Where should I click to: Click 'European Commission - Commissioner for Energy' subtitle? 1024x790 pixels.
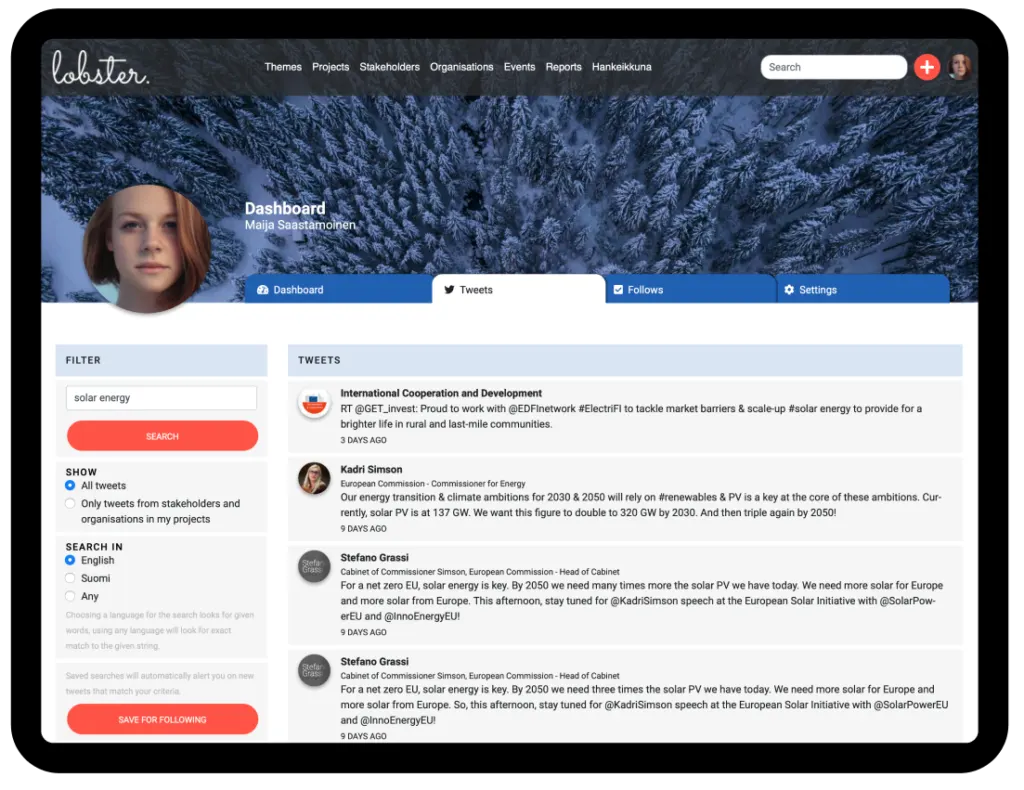click(x=432, y=484)
